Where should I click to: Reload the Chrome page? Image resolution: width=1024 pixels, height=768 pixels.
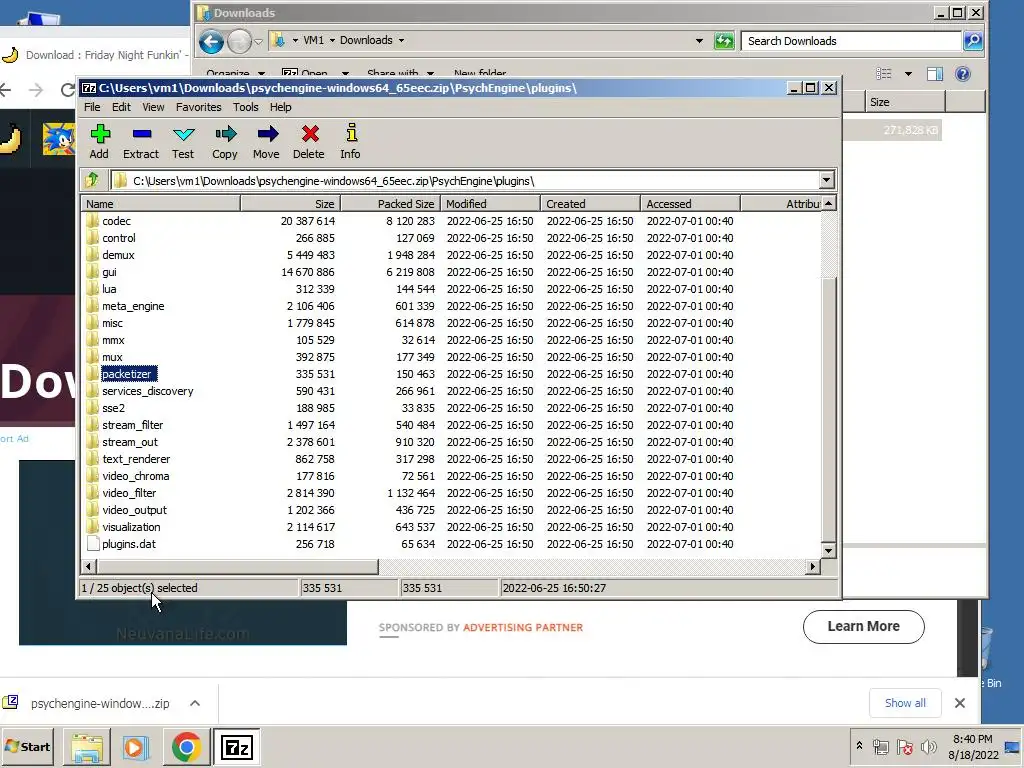pyautogui.click(x=67, y=90)
